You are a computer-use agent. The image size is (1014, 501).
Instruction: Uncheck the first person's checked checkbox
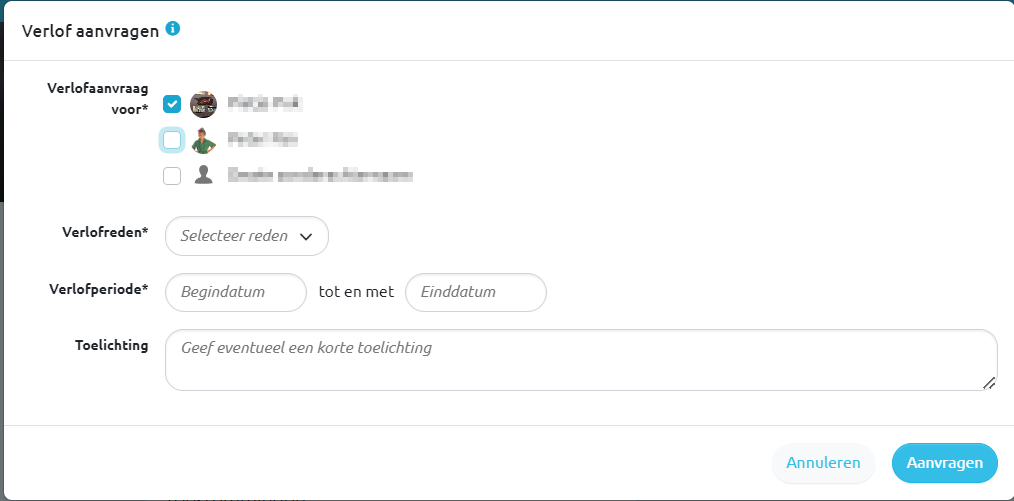tap(172, 104)
